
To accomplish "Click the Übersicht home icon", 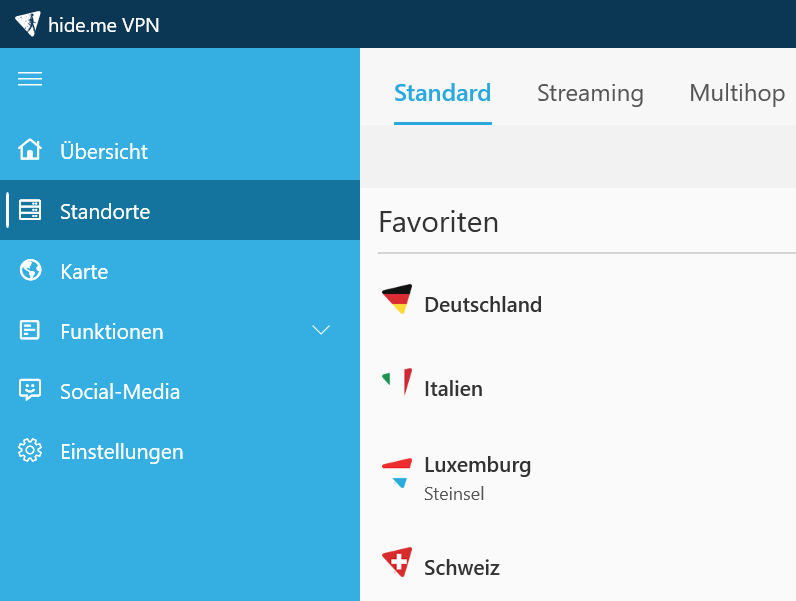I will (x=30, y=150).
